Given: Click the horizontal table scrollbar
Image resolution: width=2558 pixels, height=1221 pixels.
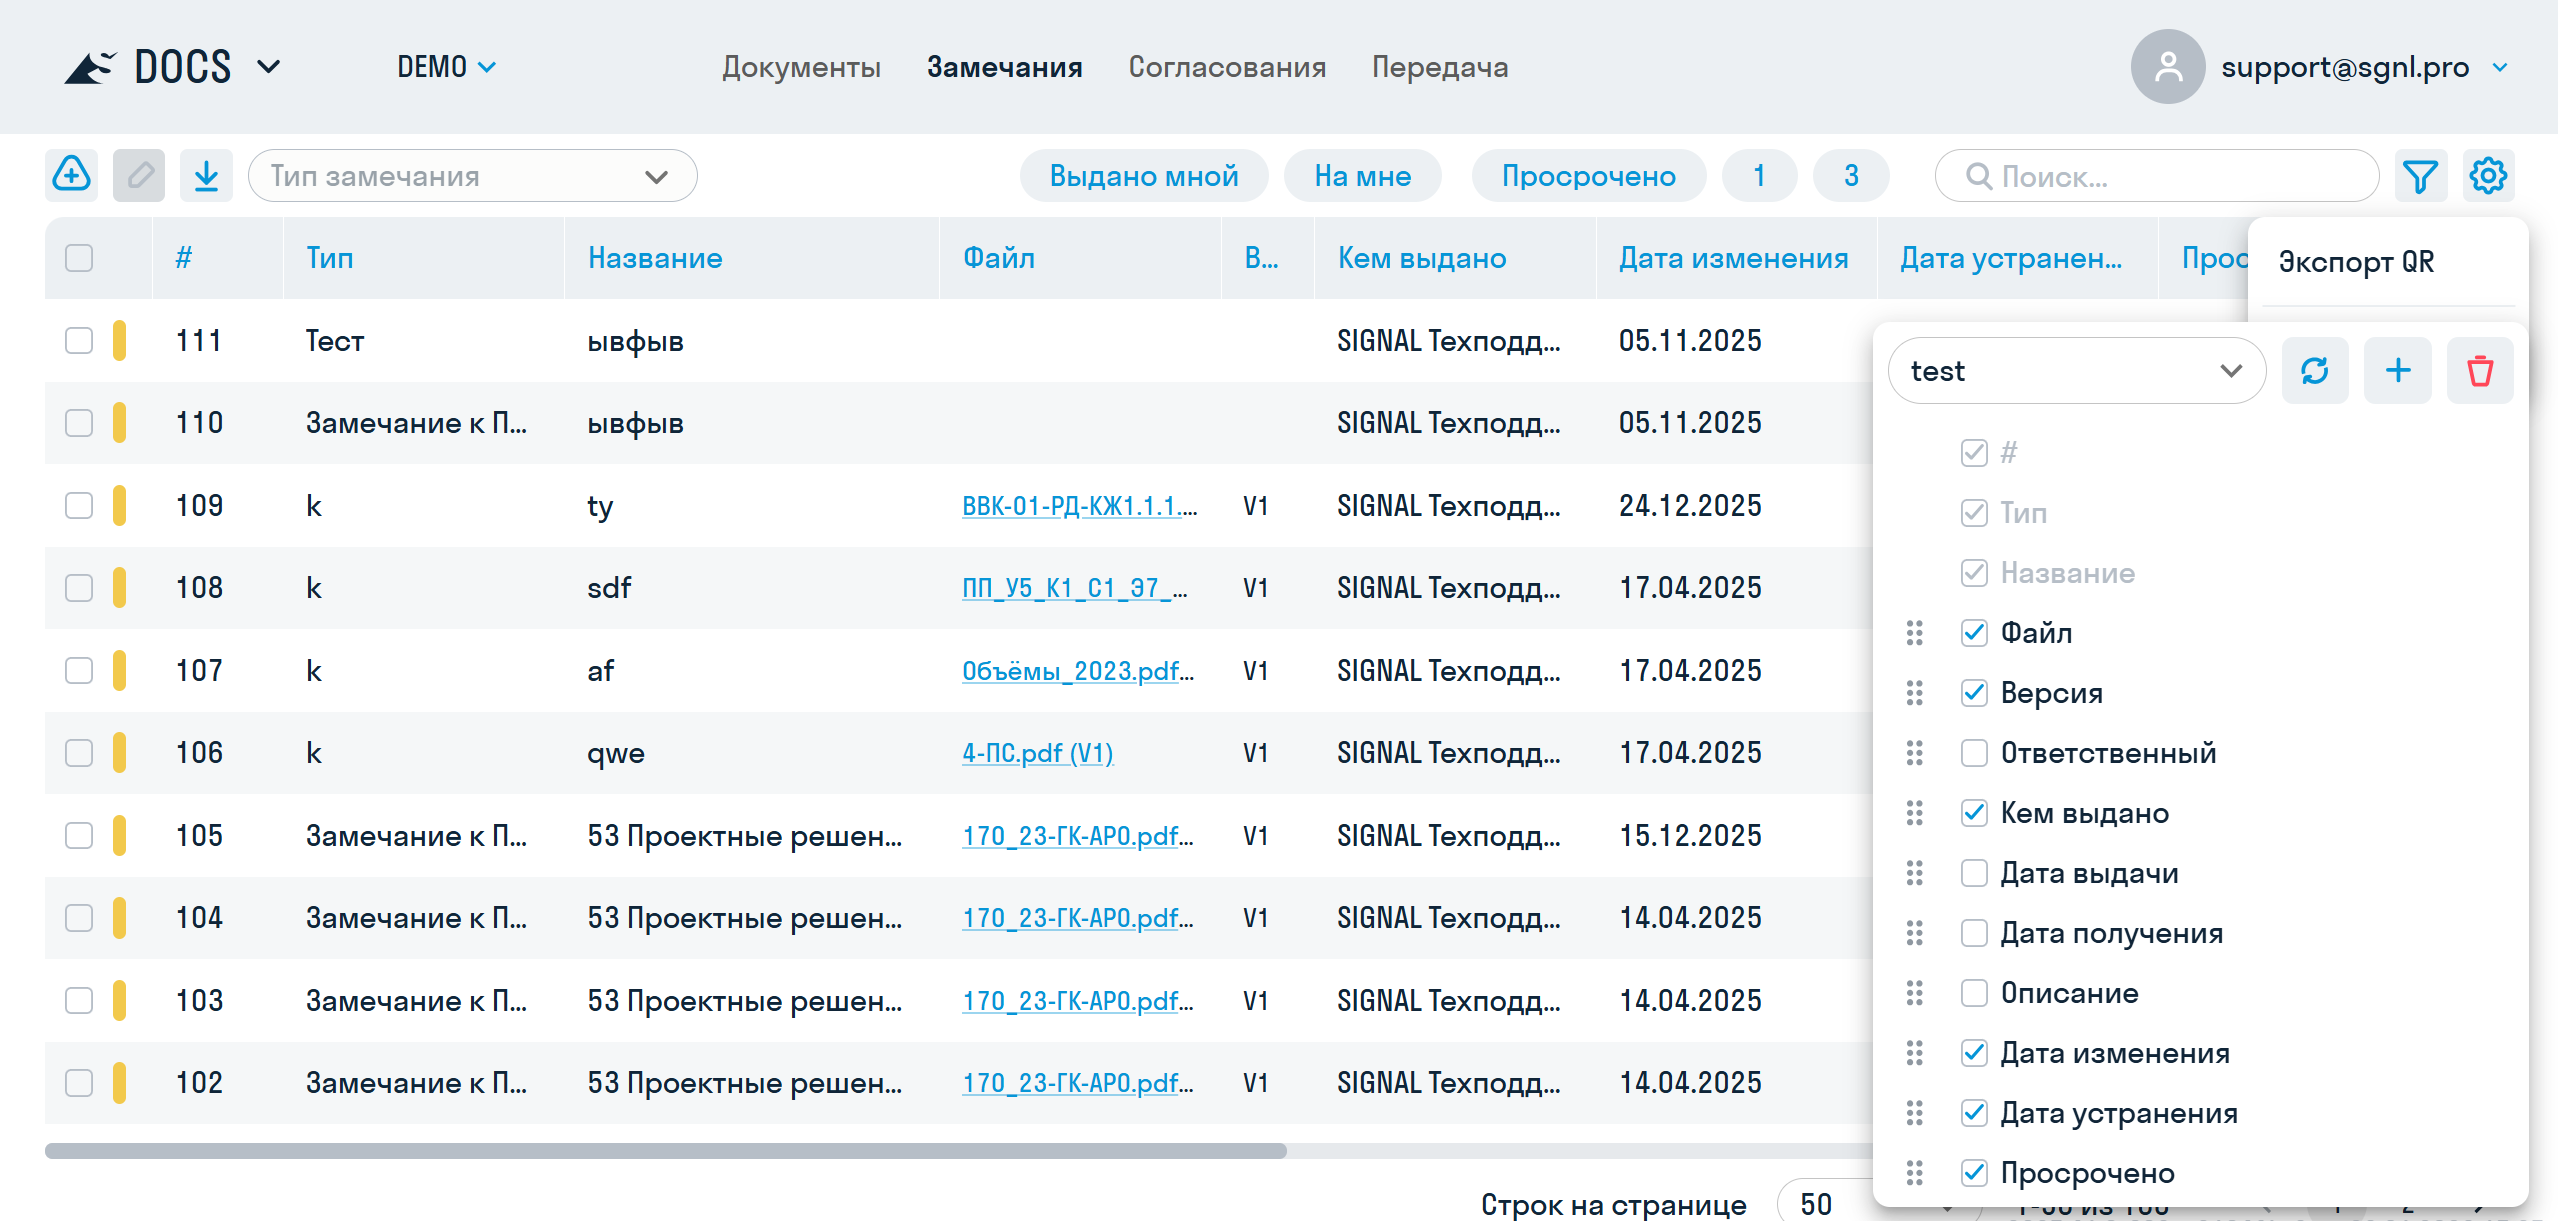Looking at the screenshot, I should click(665, 1151).
